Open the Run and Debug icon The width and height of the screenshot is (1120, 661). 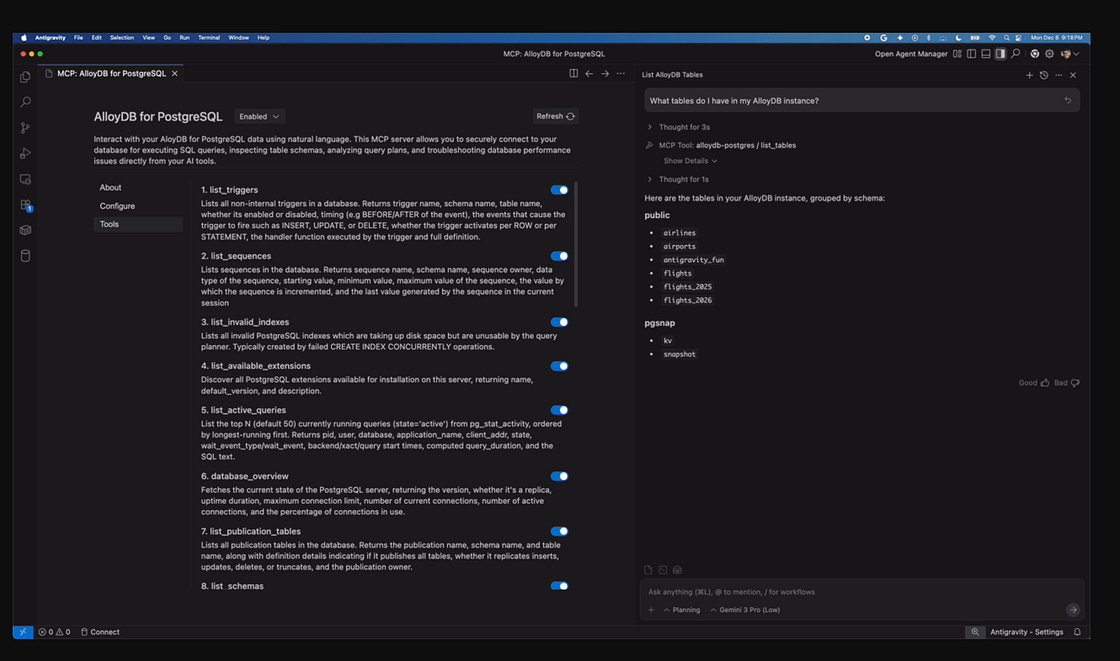point(25,154)
